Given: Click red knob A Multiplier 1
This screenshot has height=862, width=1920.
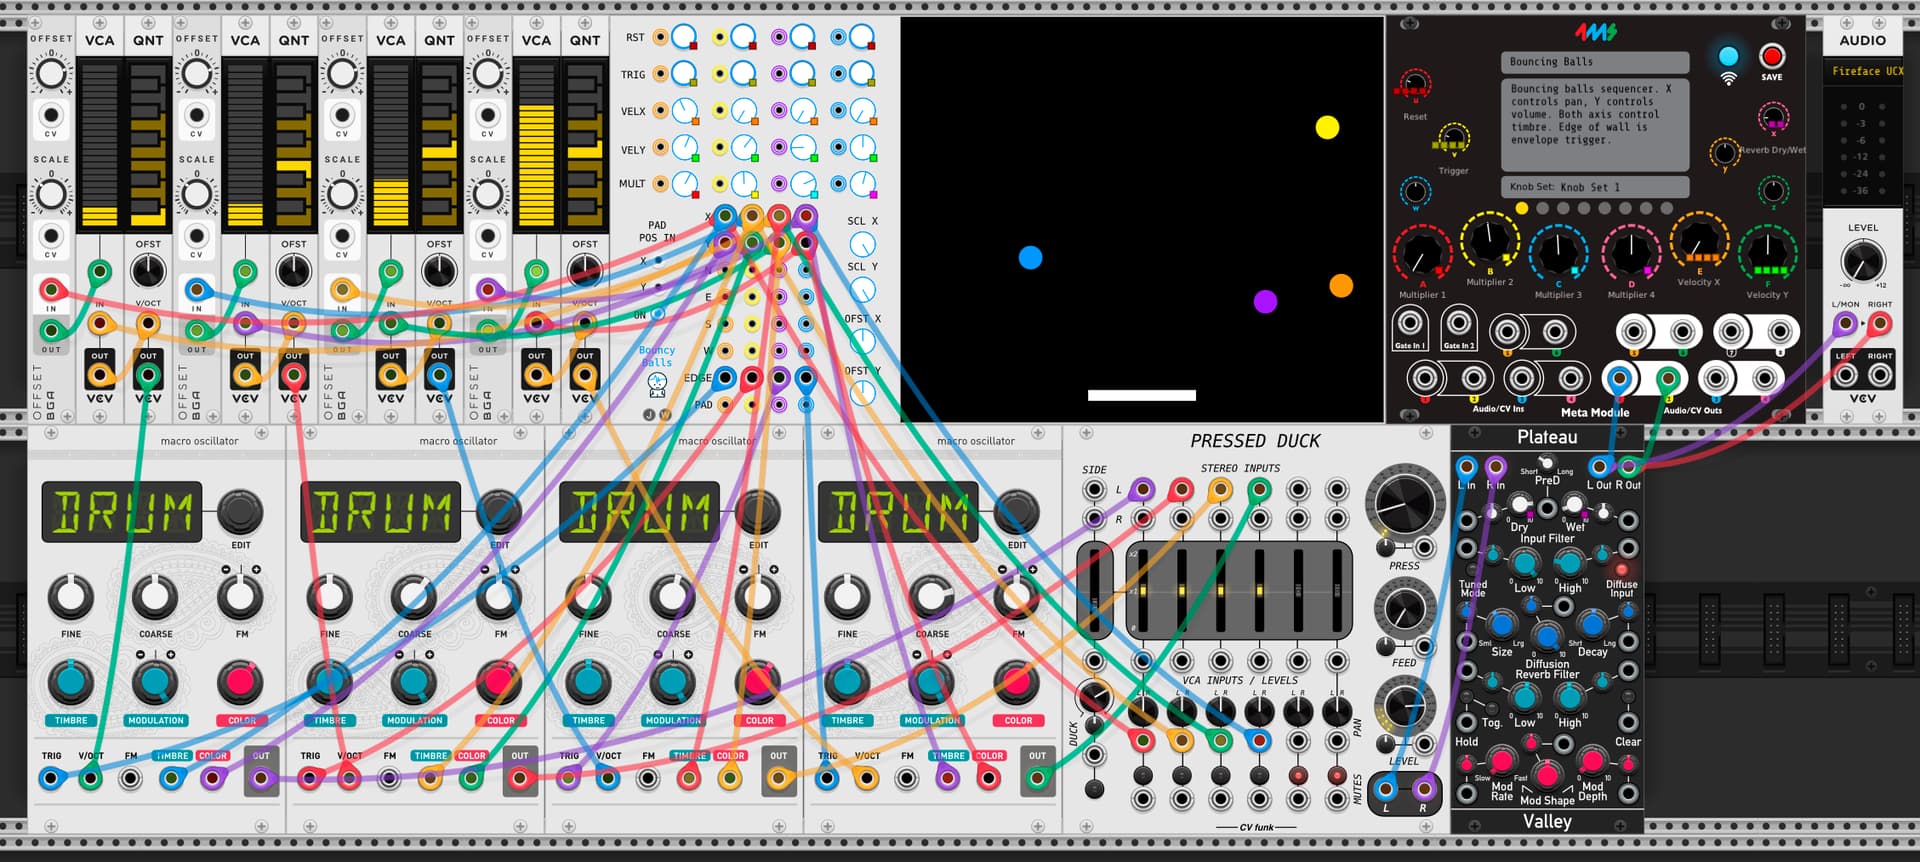Looking at the screenshot, I should (1421, 252).
